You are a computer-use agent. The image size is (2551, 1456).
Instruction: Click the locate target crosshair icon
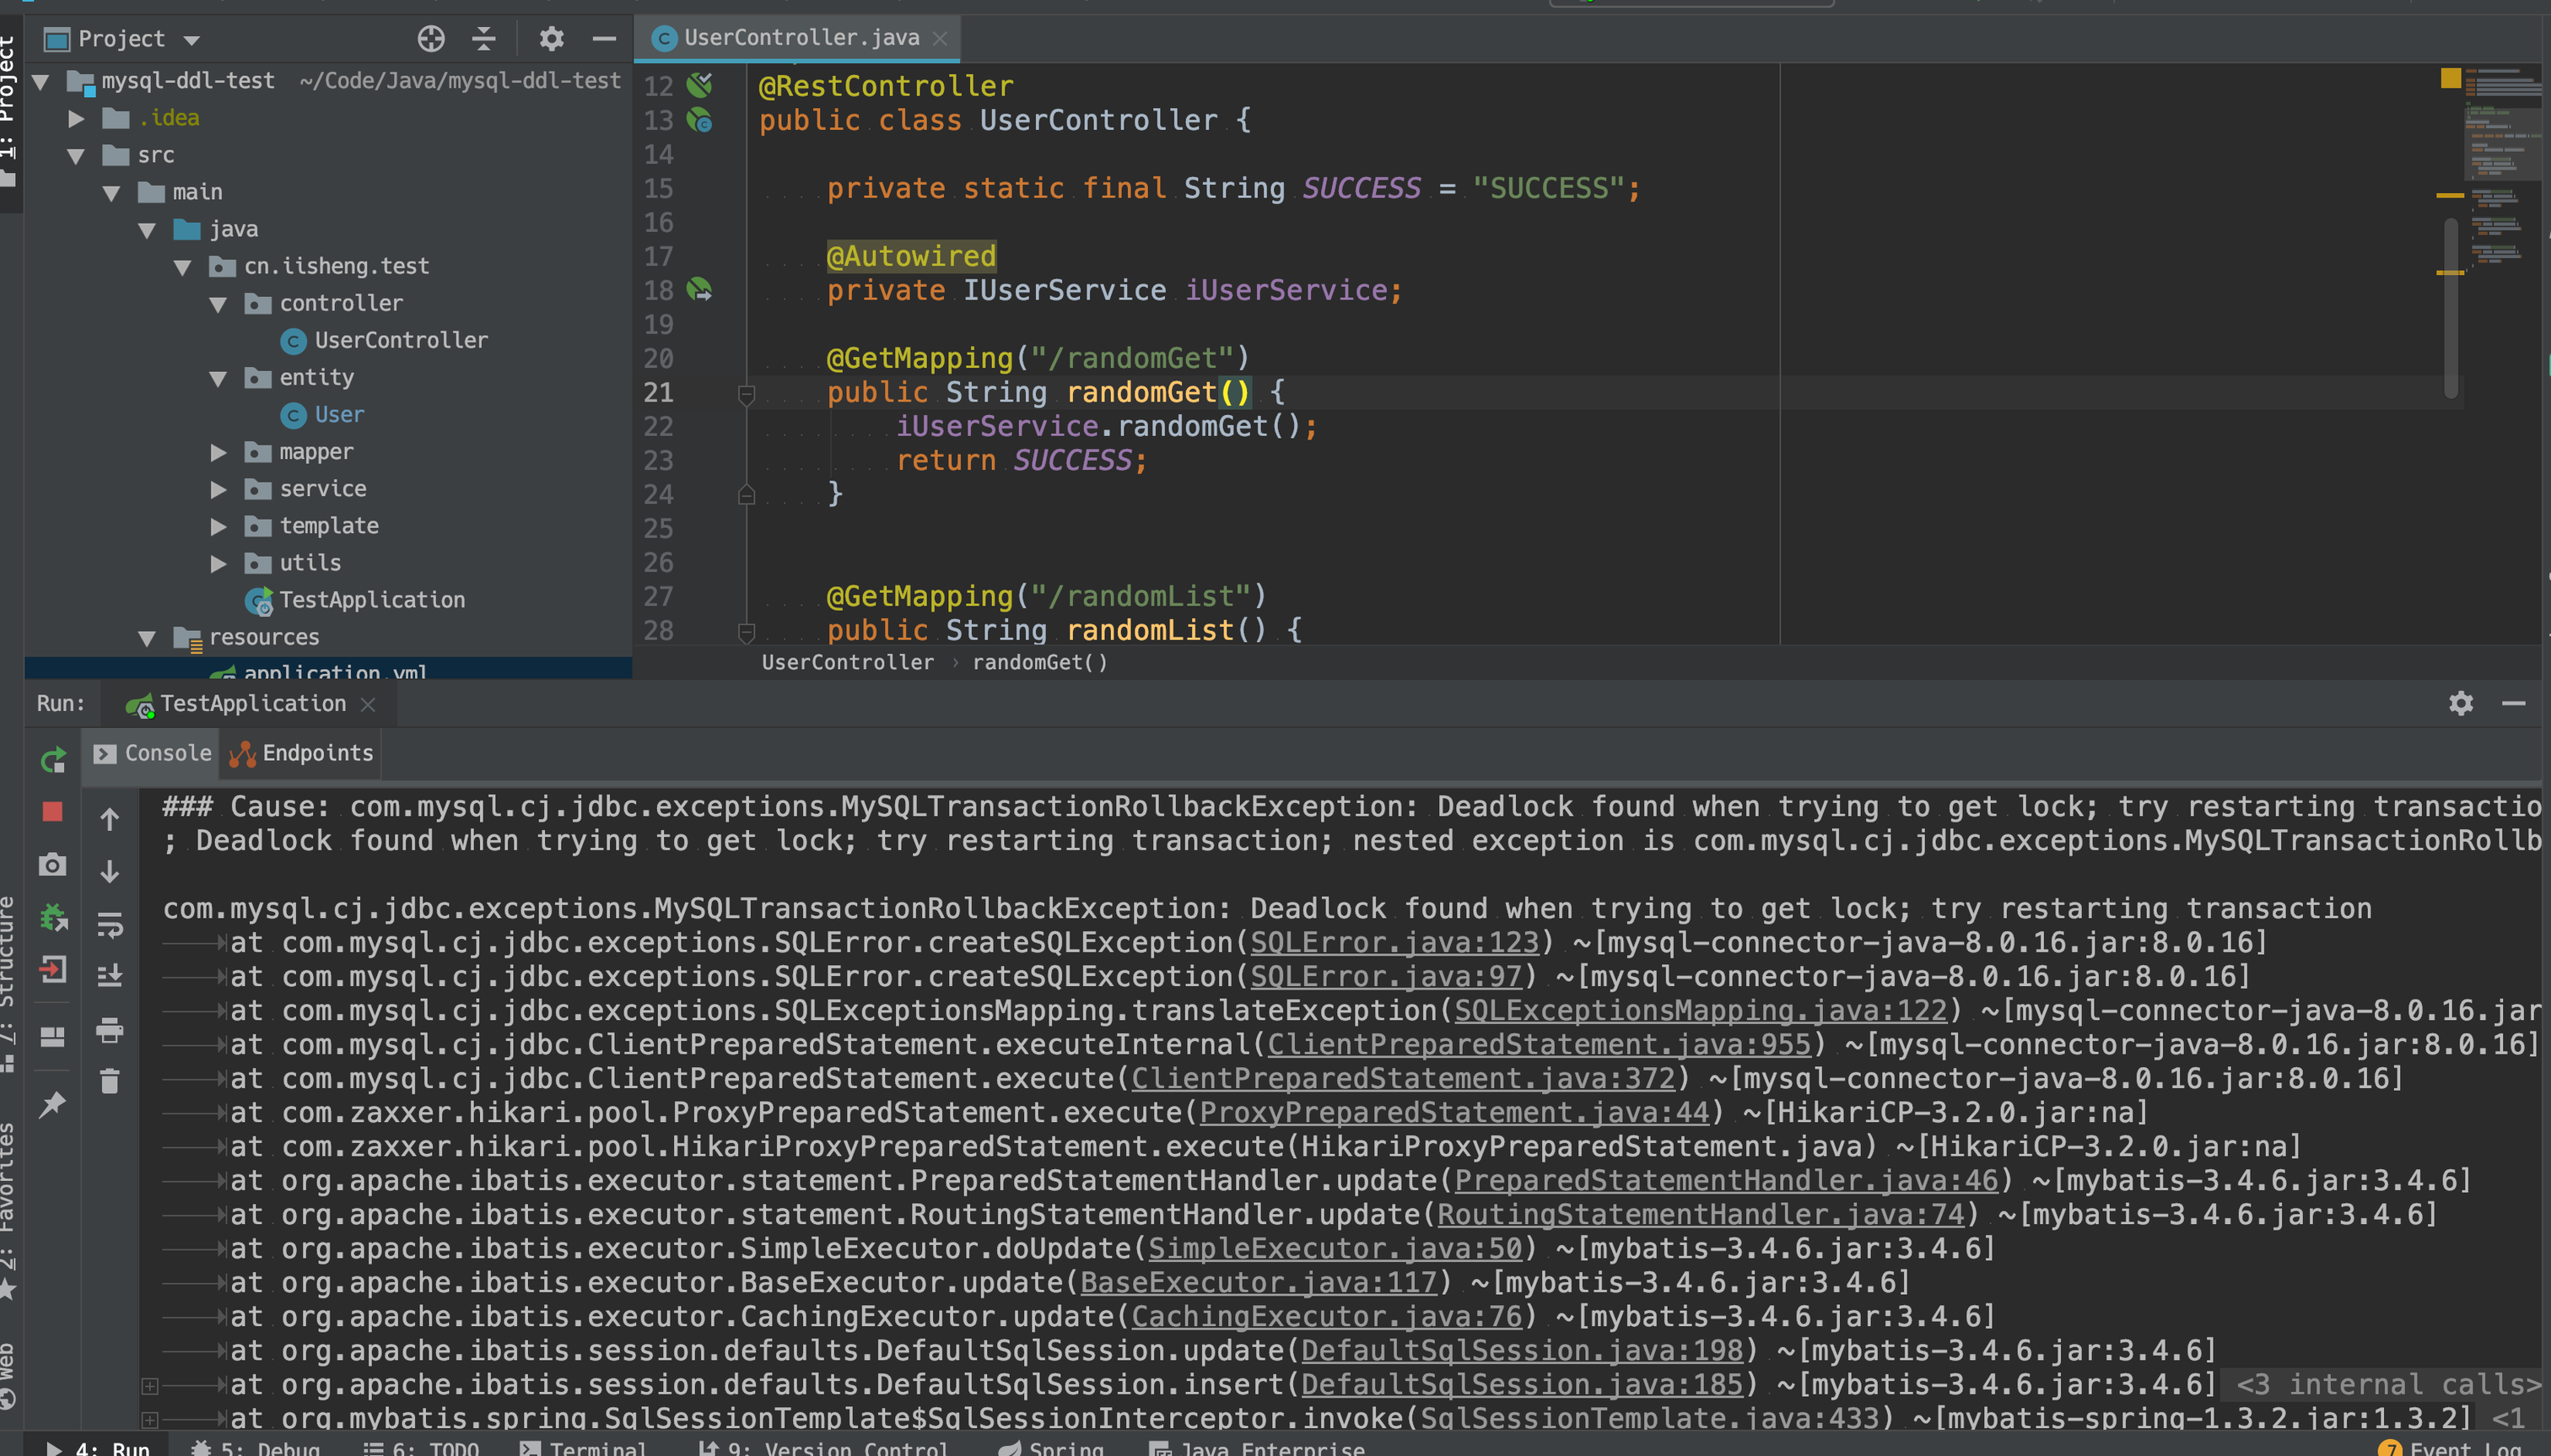pos(431,39)
